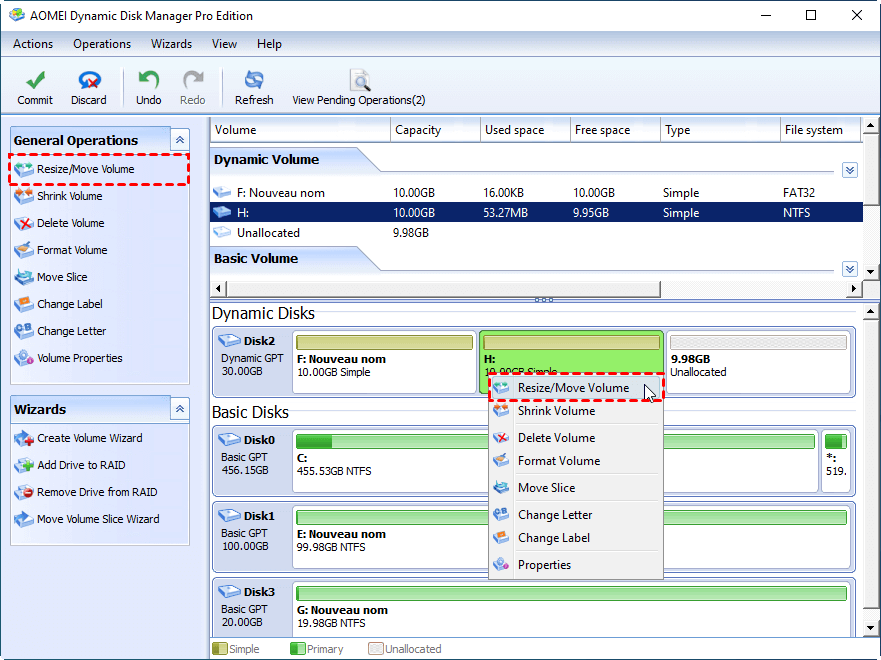Sort by the File system column header

820,130
